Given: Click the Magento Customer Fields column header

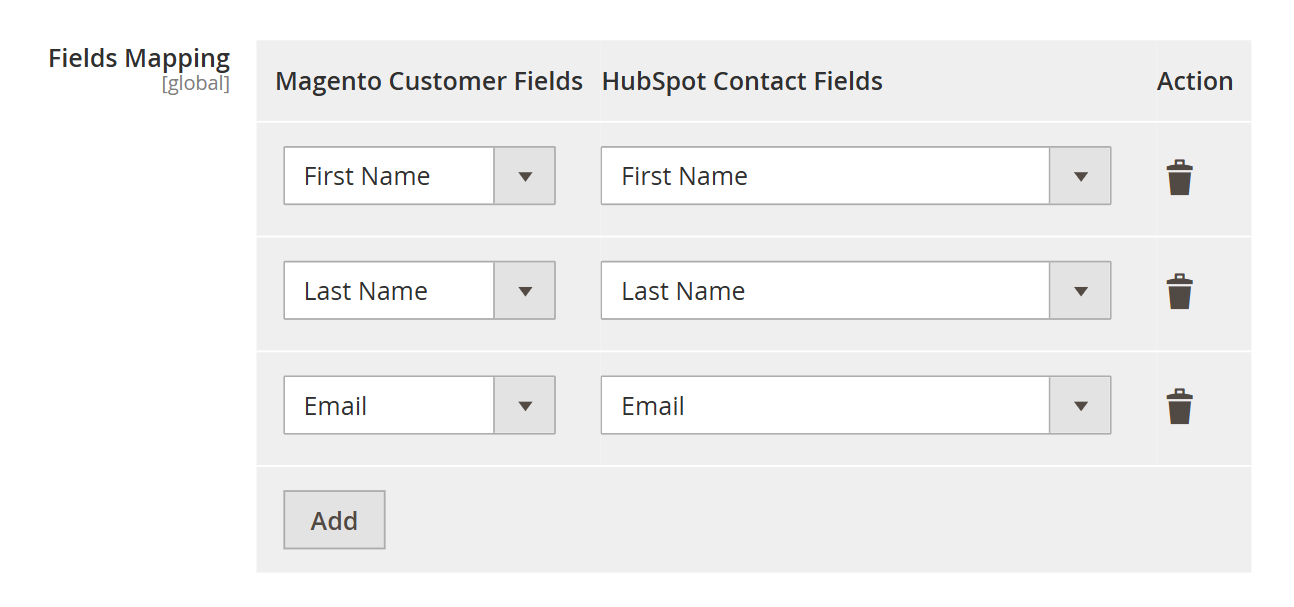Looking at the screenshot, I should pos(429,81).
